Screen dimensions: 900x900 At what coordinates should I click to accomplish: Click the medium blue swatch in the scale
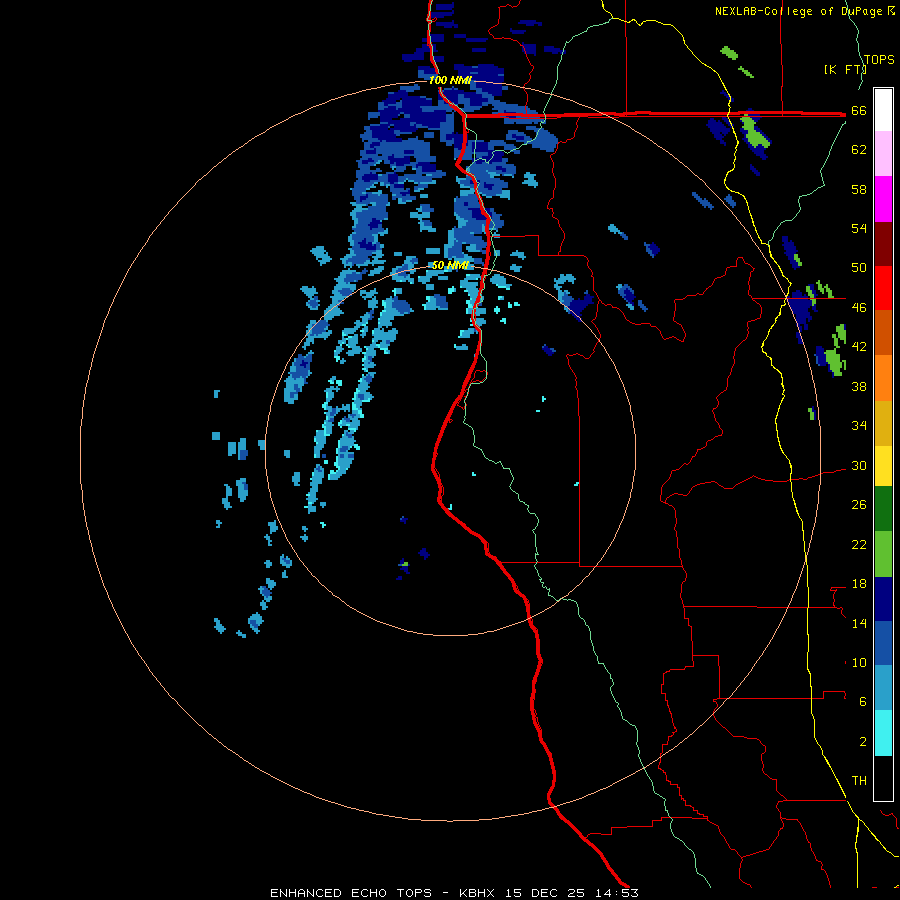click(x=883, y=643)
